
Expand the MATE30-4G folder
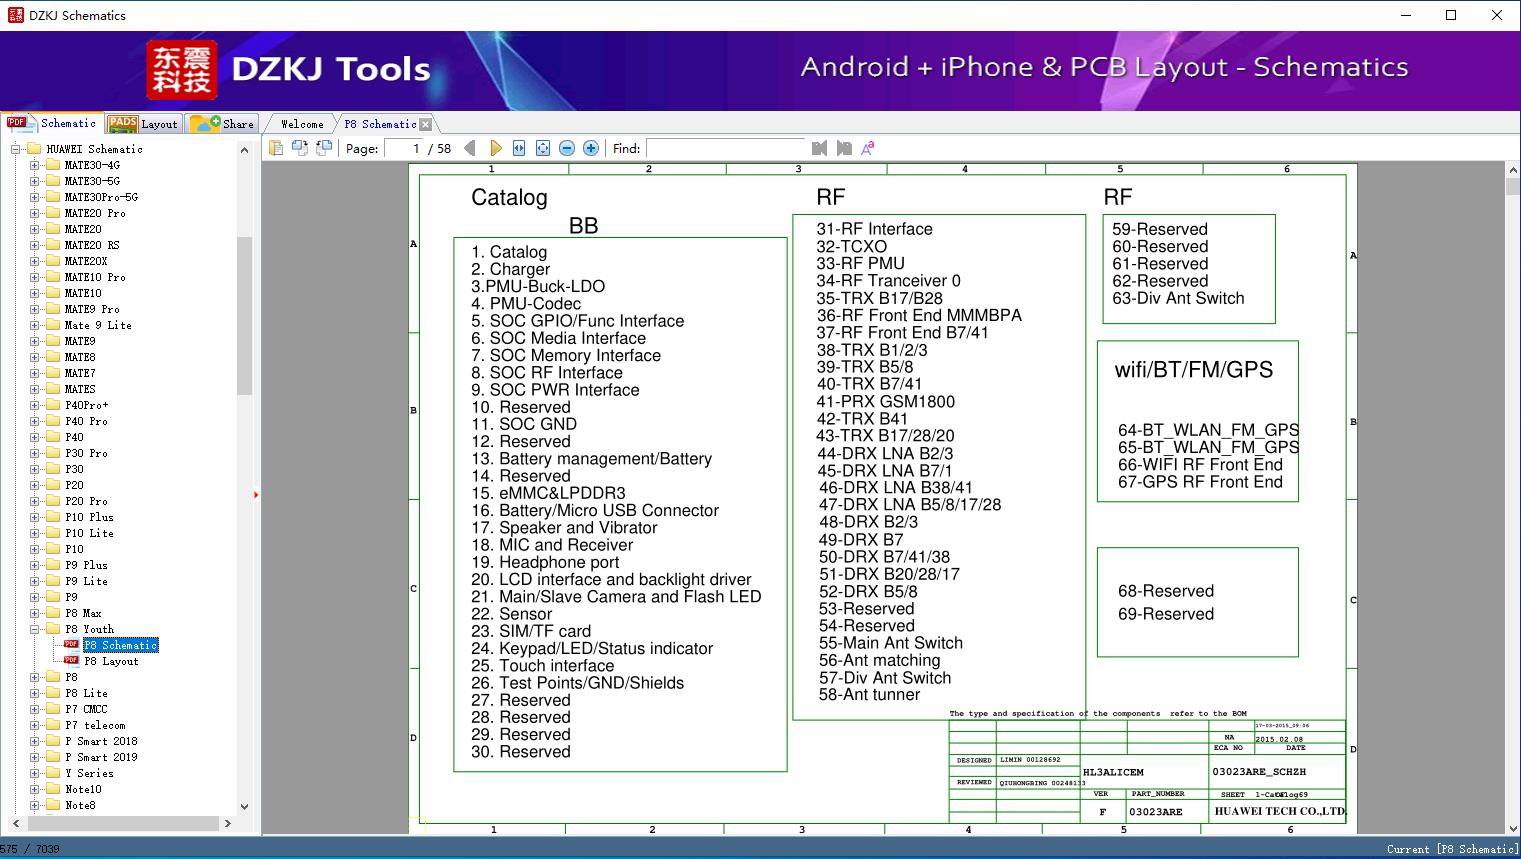coord(34,165)
